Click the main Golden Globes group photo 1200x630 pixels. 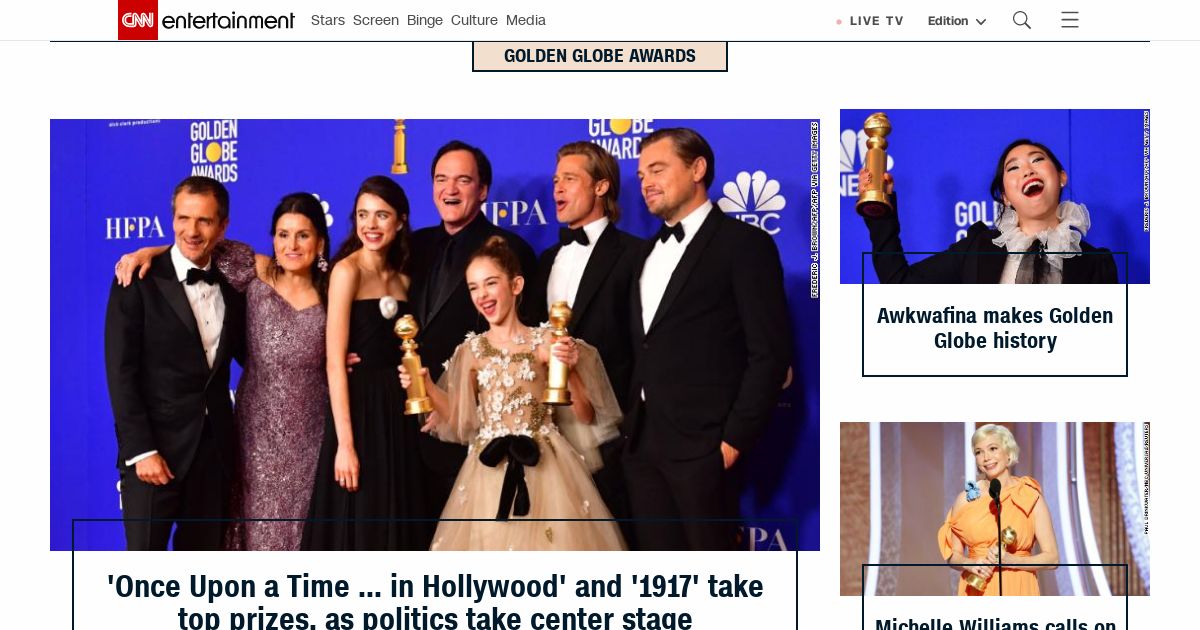point(435,335)
